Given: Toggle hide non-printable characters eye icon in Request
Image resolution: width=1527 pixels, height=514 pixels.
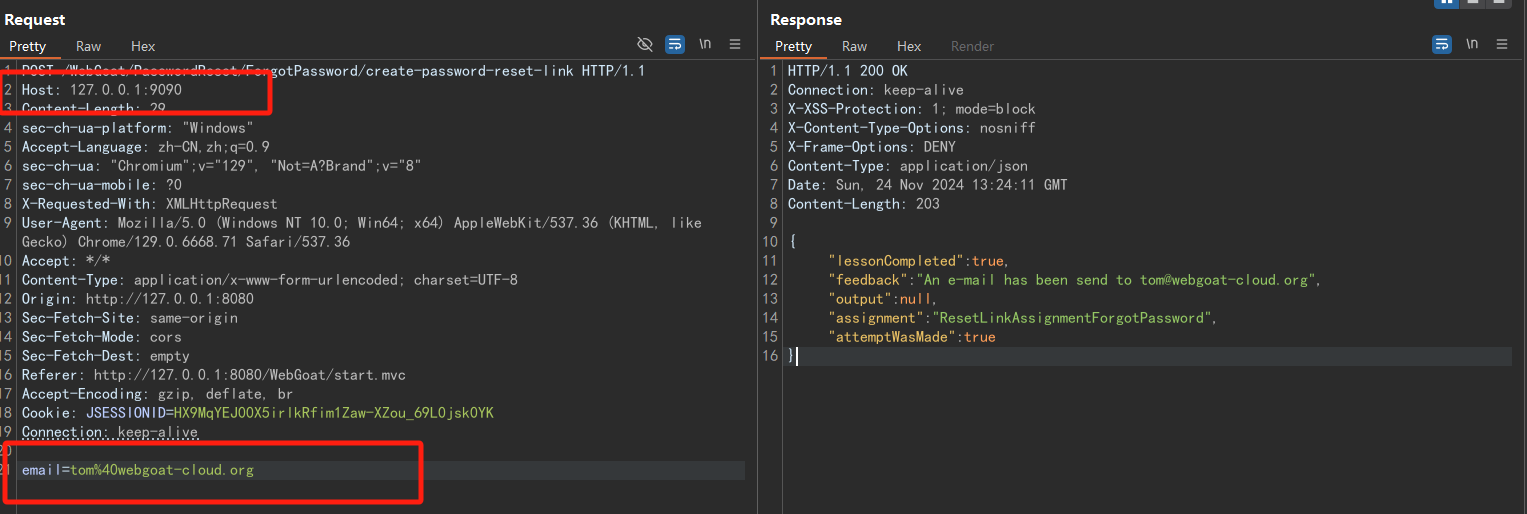Looking at the screenshot, I should click(645, 44).
